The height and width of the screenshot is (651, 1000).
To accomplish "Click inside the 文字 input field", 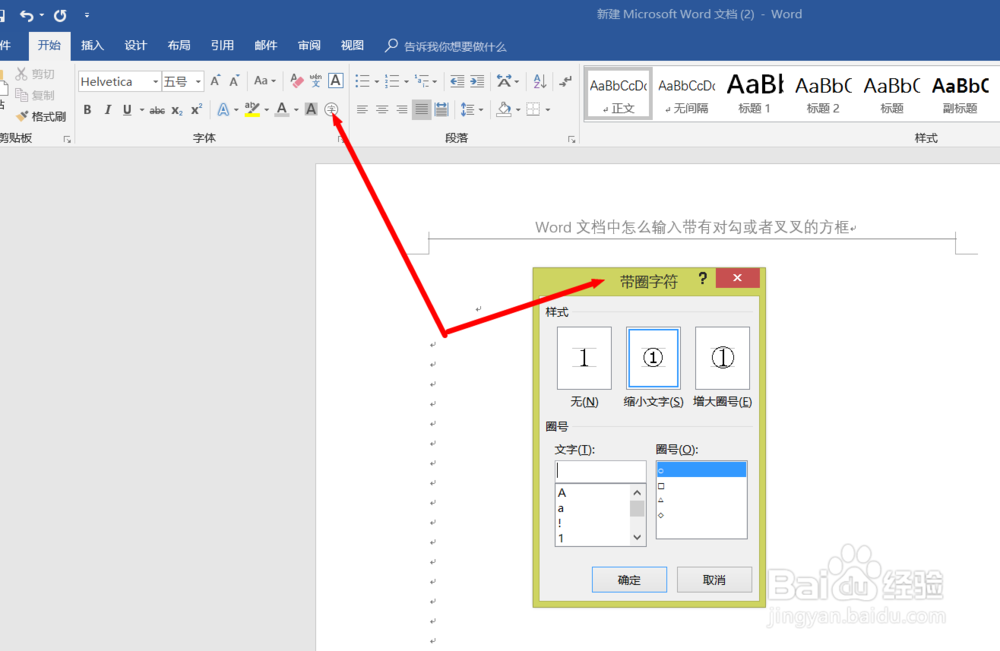I will (600, 470).
